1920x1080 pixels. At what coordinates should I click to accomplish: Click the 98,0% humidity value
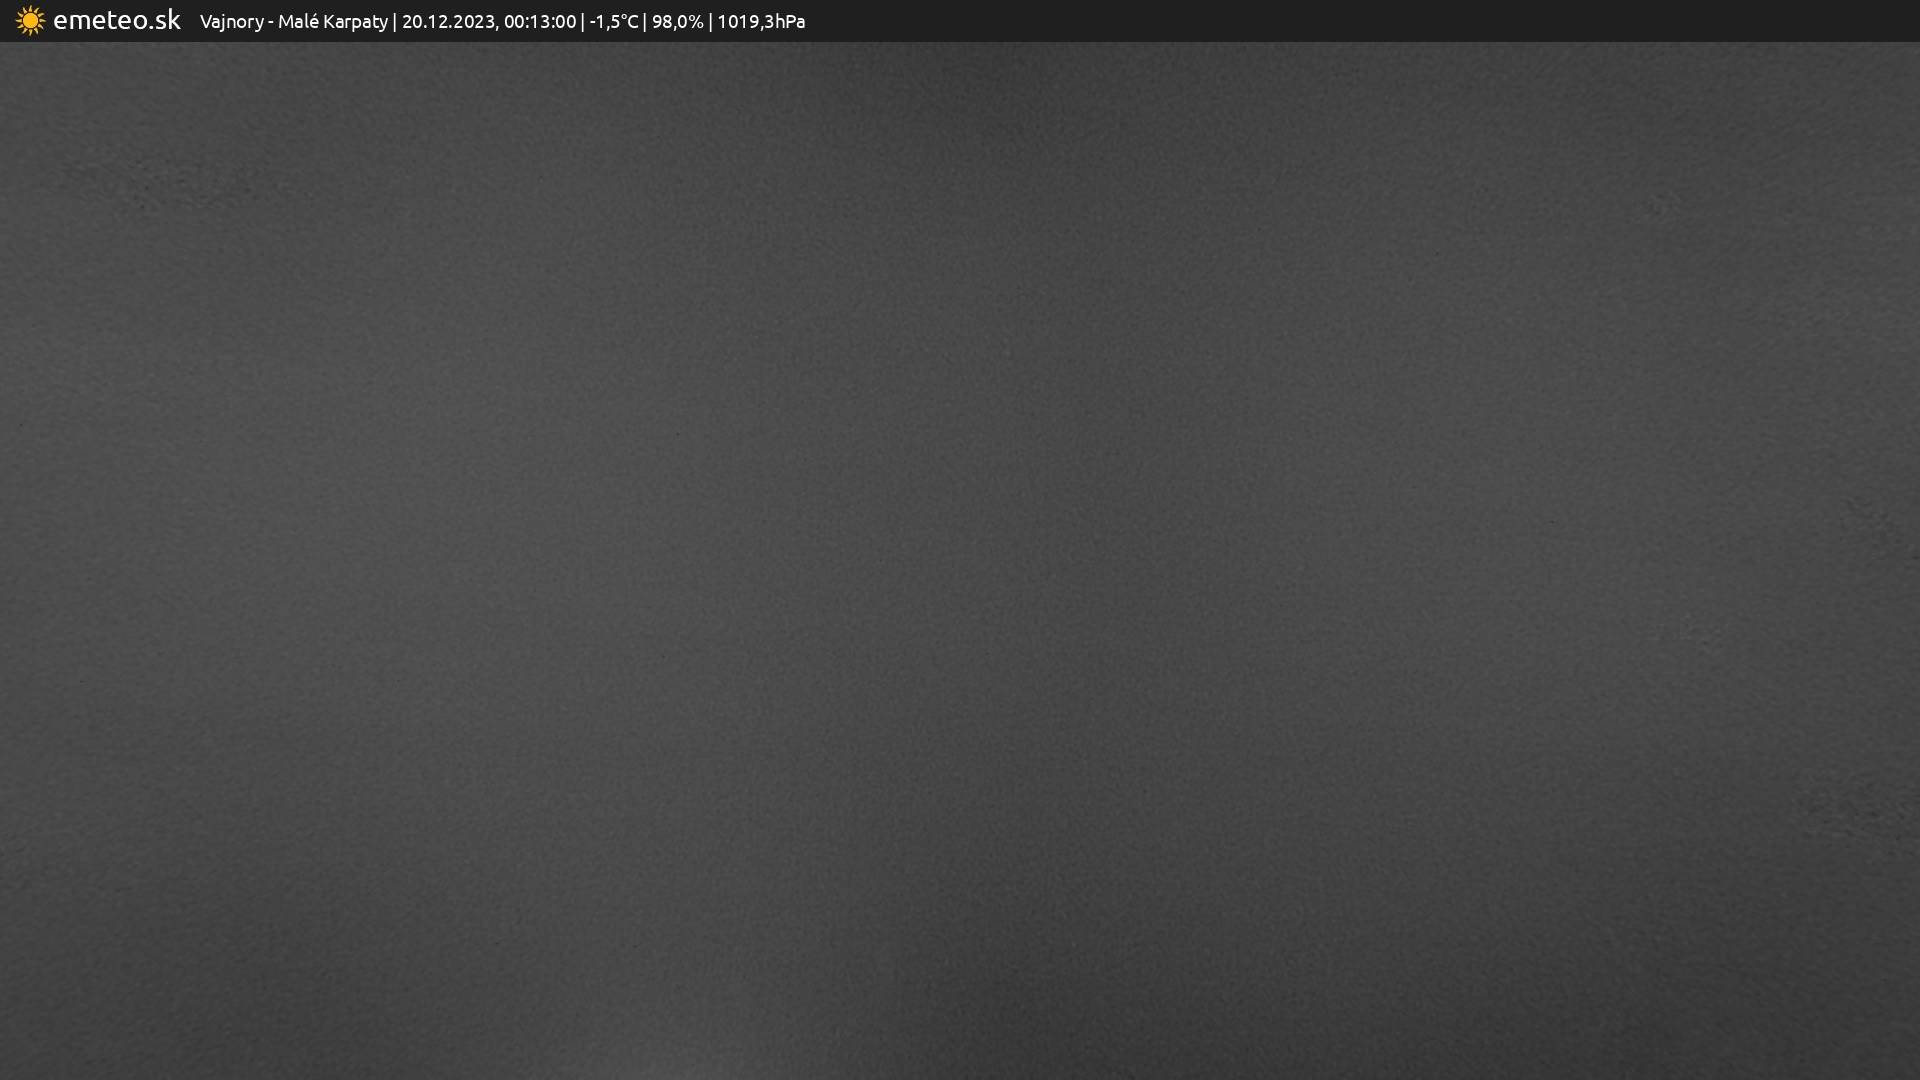677,22
